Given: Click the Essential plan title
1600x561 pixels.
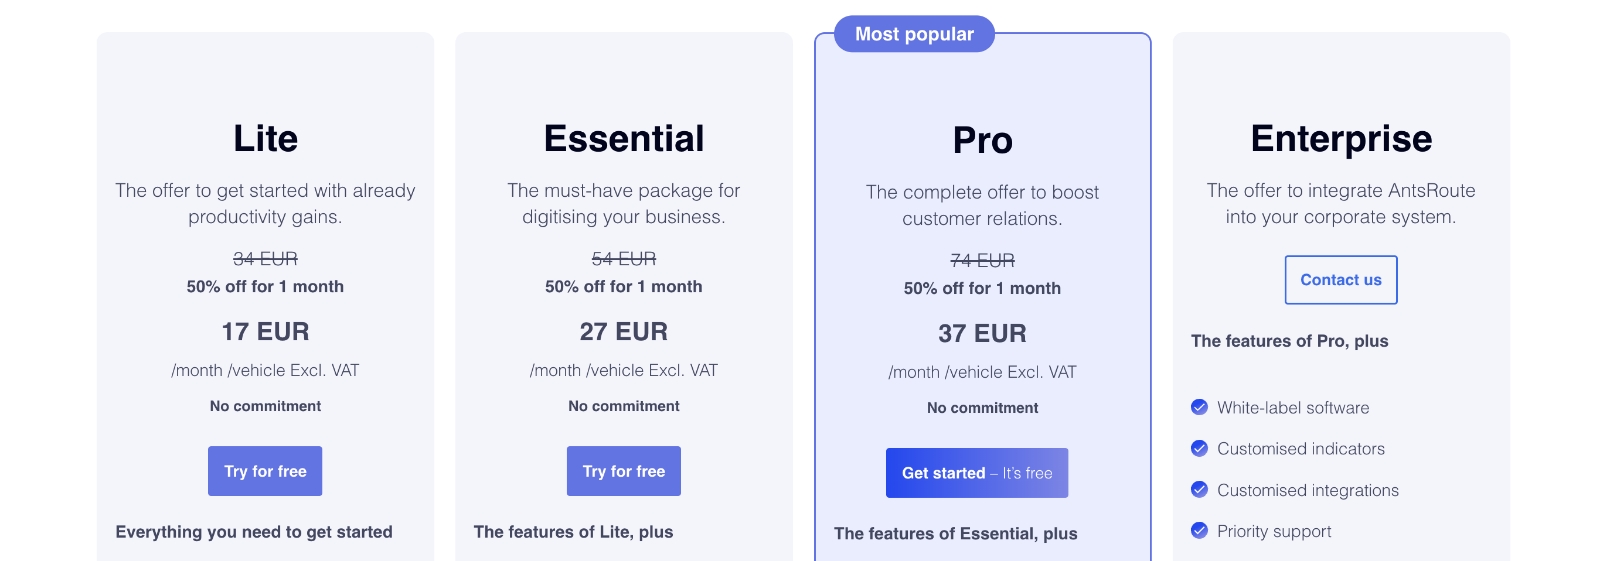Looking at the screenshot, I should (x=624, y=138).
